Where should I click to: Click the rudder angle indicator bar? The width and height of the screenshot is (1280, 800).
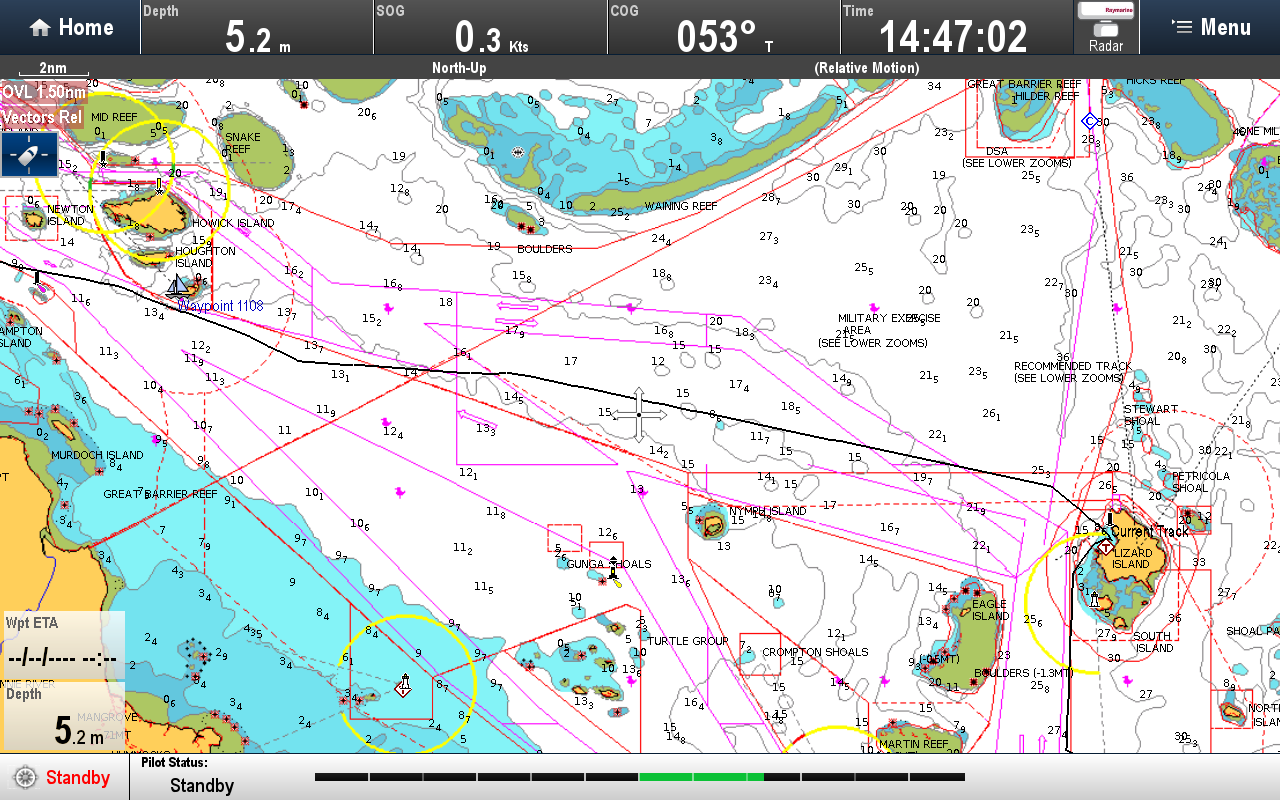[x=640, y=777]
